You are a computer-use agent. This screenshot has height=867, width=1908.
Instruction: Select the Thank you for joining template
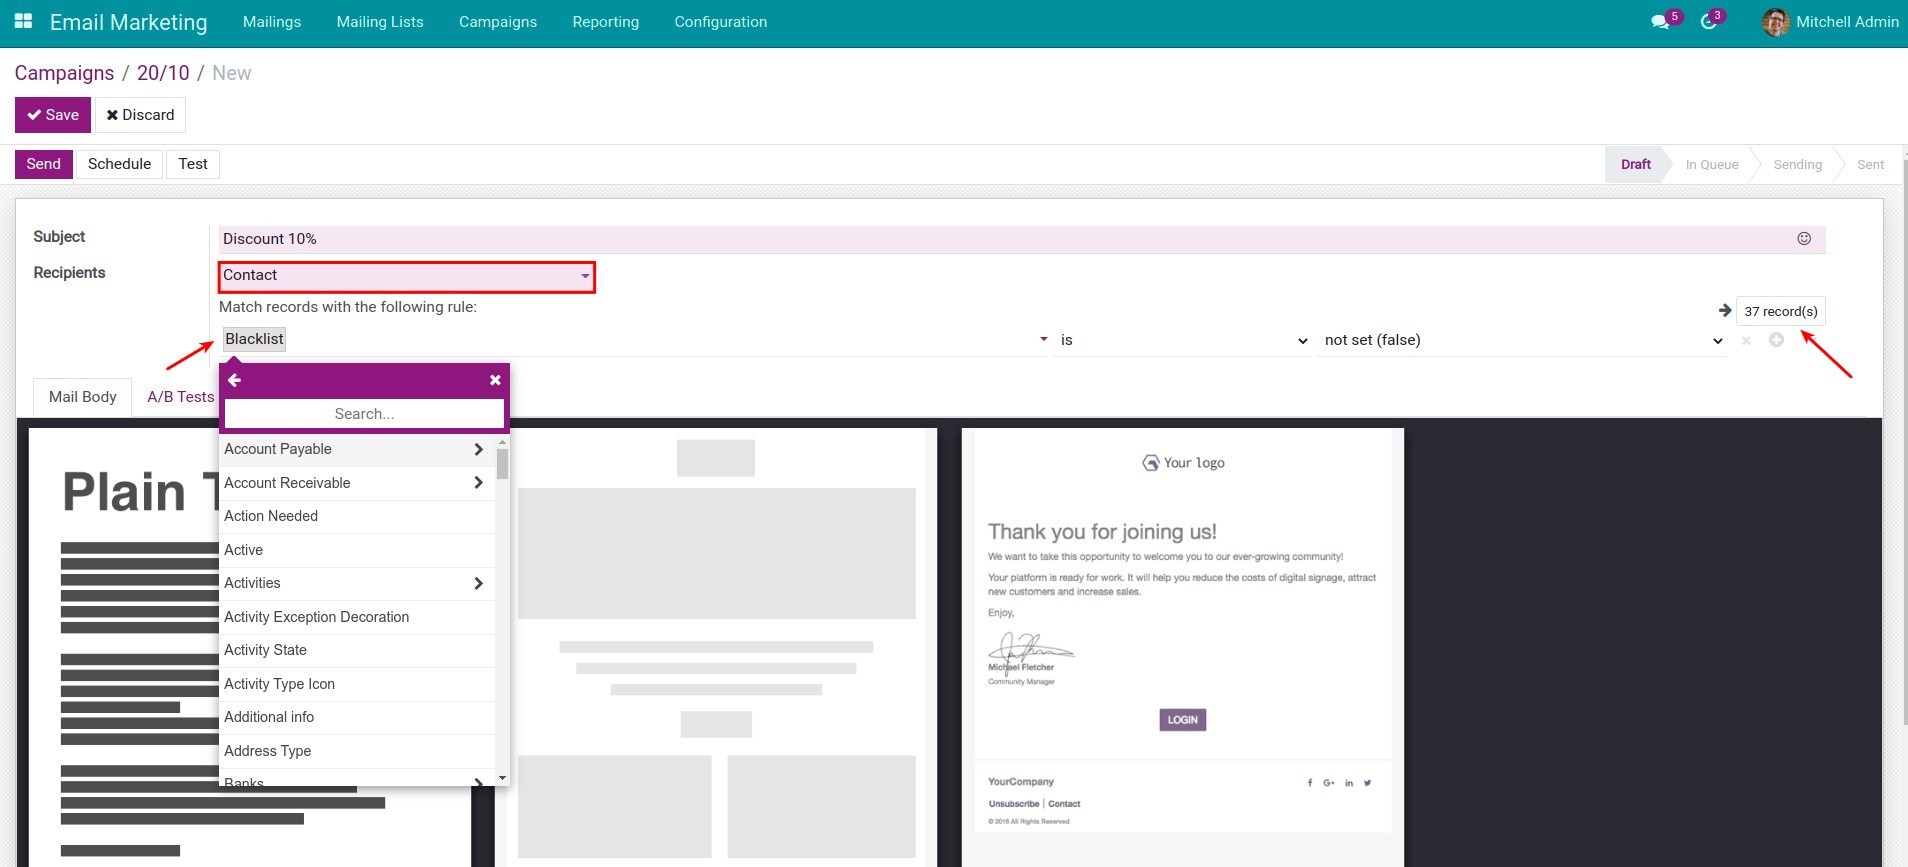coord(1182,630)
